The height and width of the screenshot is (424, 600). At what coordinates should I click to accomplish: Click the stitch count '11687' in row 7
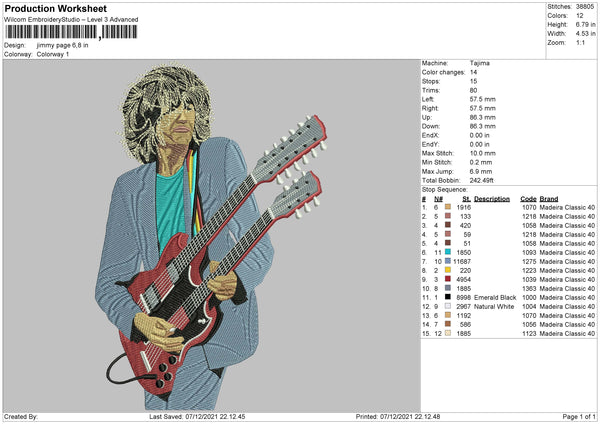tap(462, 262)
